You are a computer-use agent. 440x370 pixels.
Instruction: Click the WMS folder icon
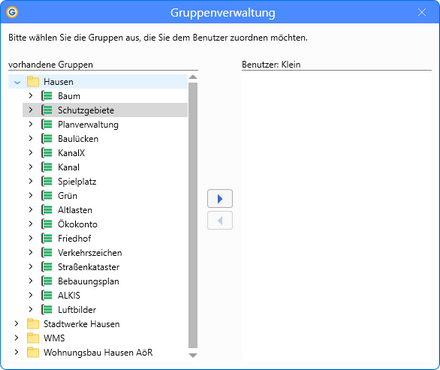coord(33,338)
